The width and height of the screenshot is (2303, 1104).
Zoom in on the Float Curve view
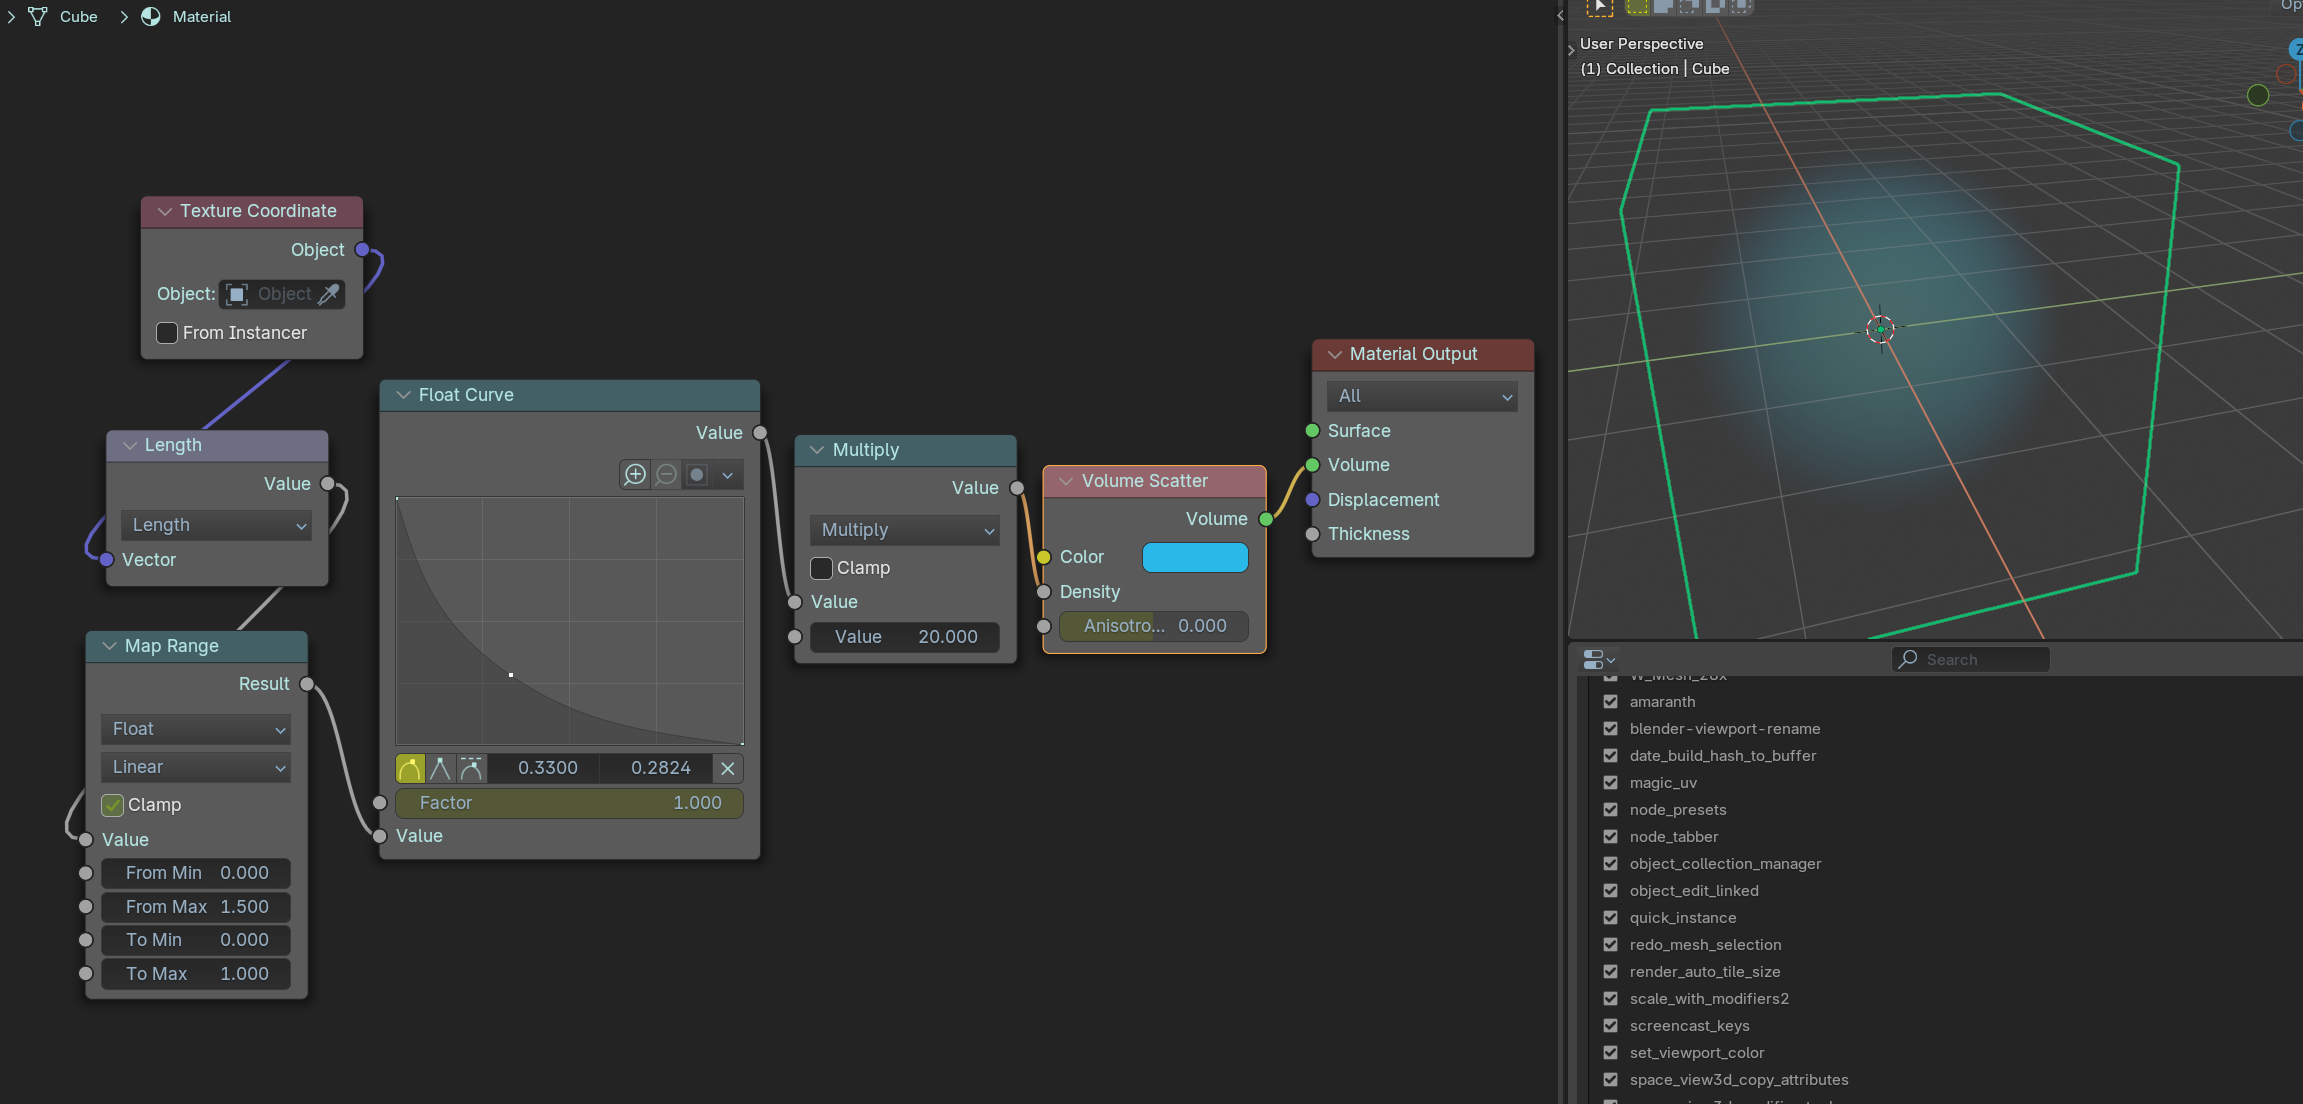635,475
